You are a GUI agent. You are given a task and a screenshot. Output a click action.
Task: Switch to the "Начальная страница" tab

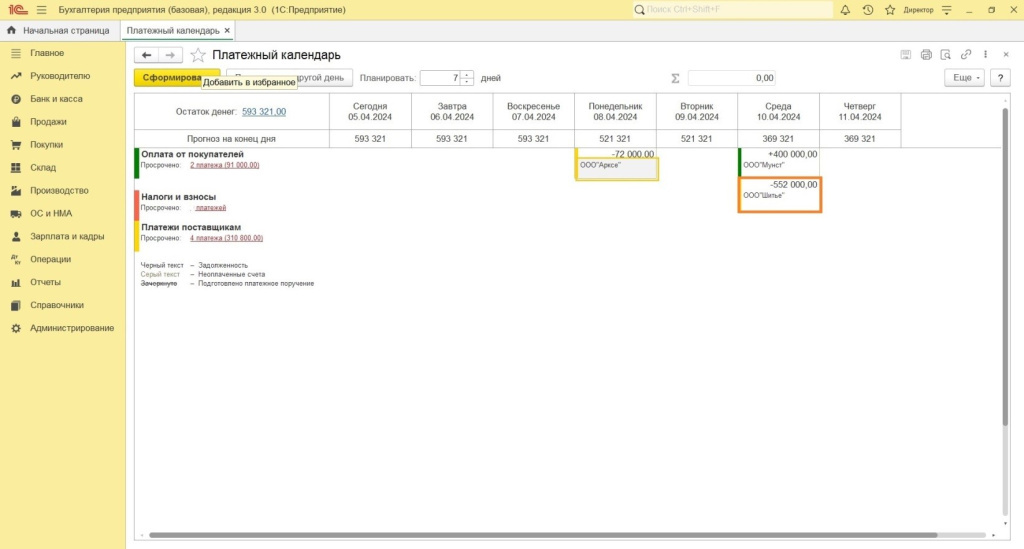coord(58,31)
